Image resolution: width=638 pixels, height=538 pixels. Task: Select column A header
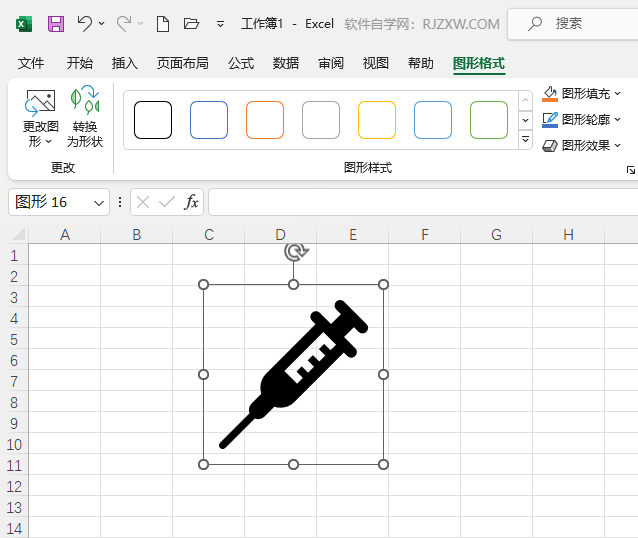65,235
